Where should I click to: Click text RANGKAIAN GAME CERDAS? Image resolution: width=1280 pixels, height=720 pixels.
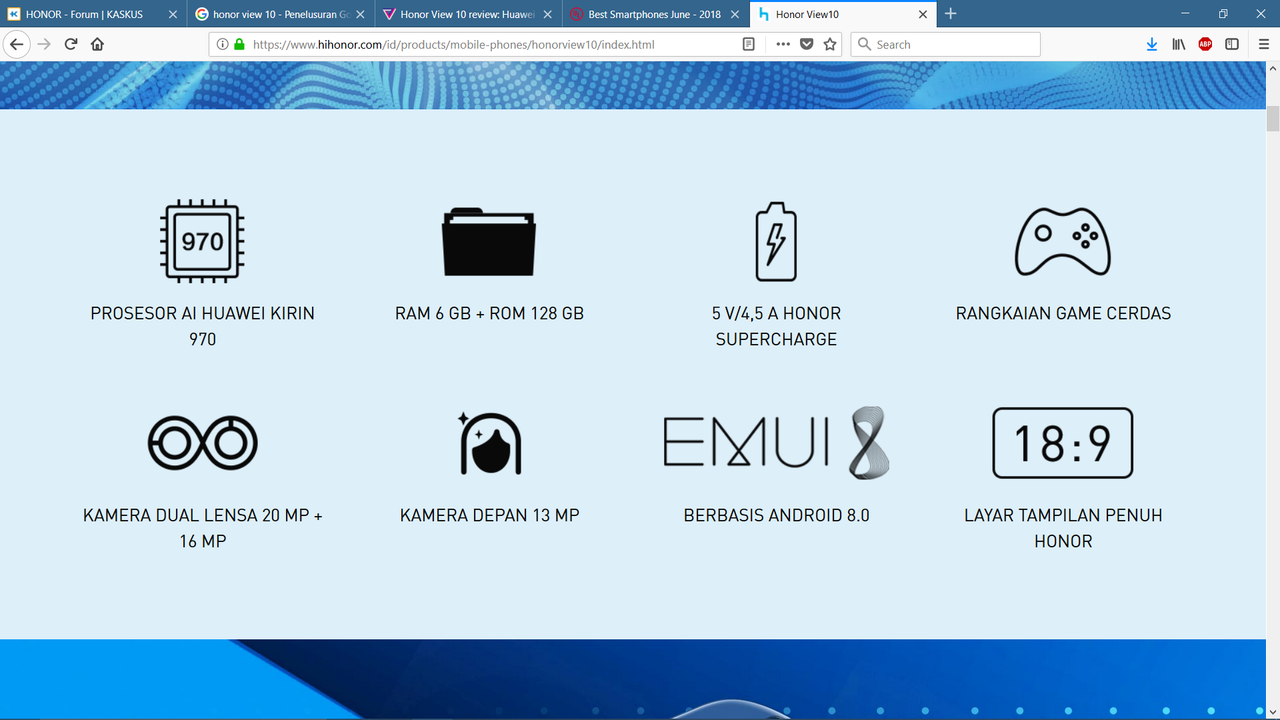(1063, 313)
